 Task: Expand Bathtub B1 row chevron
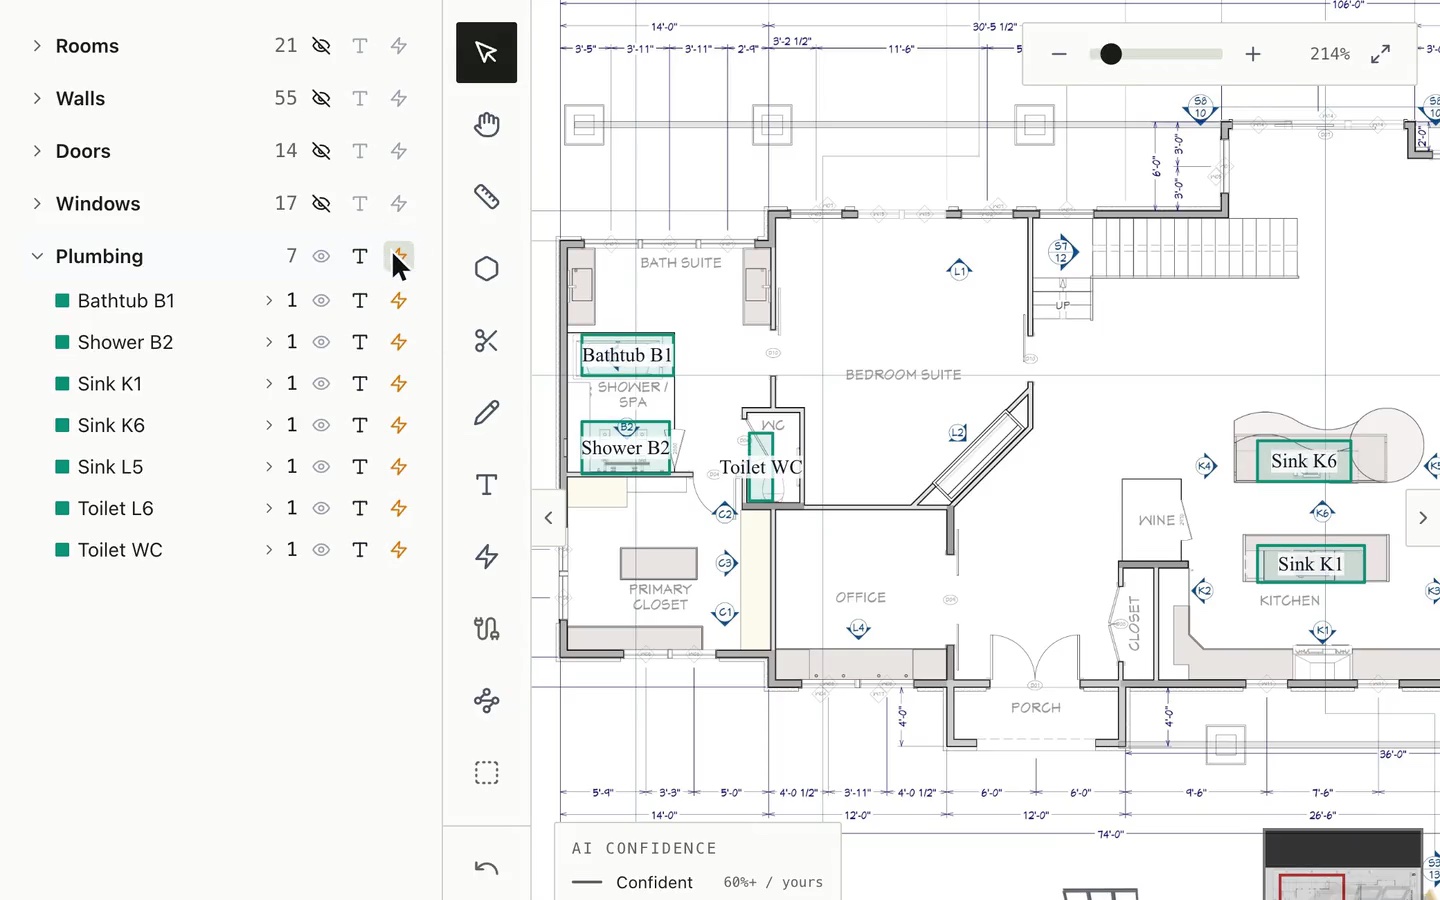point(268,300)
